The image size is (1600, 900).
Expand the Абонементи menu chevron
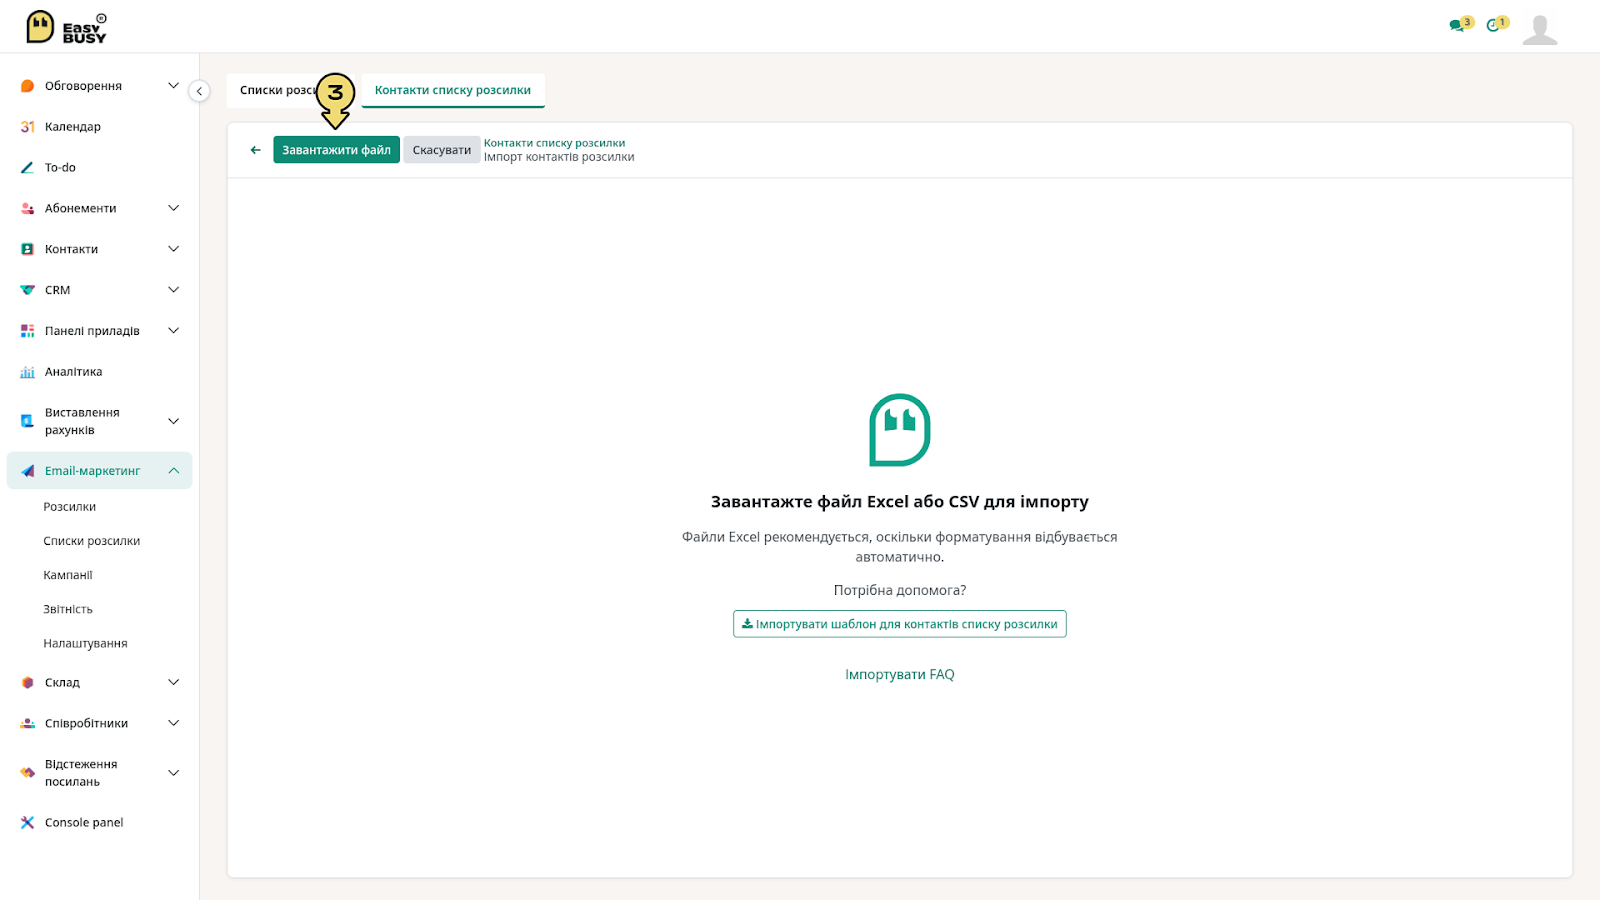[173, 208]
